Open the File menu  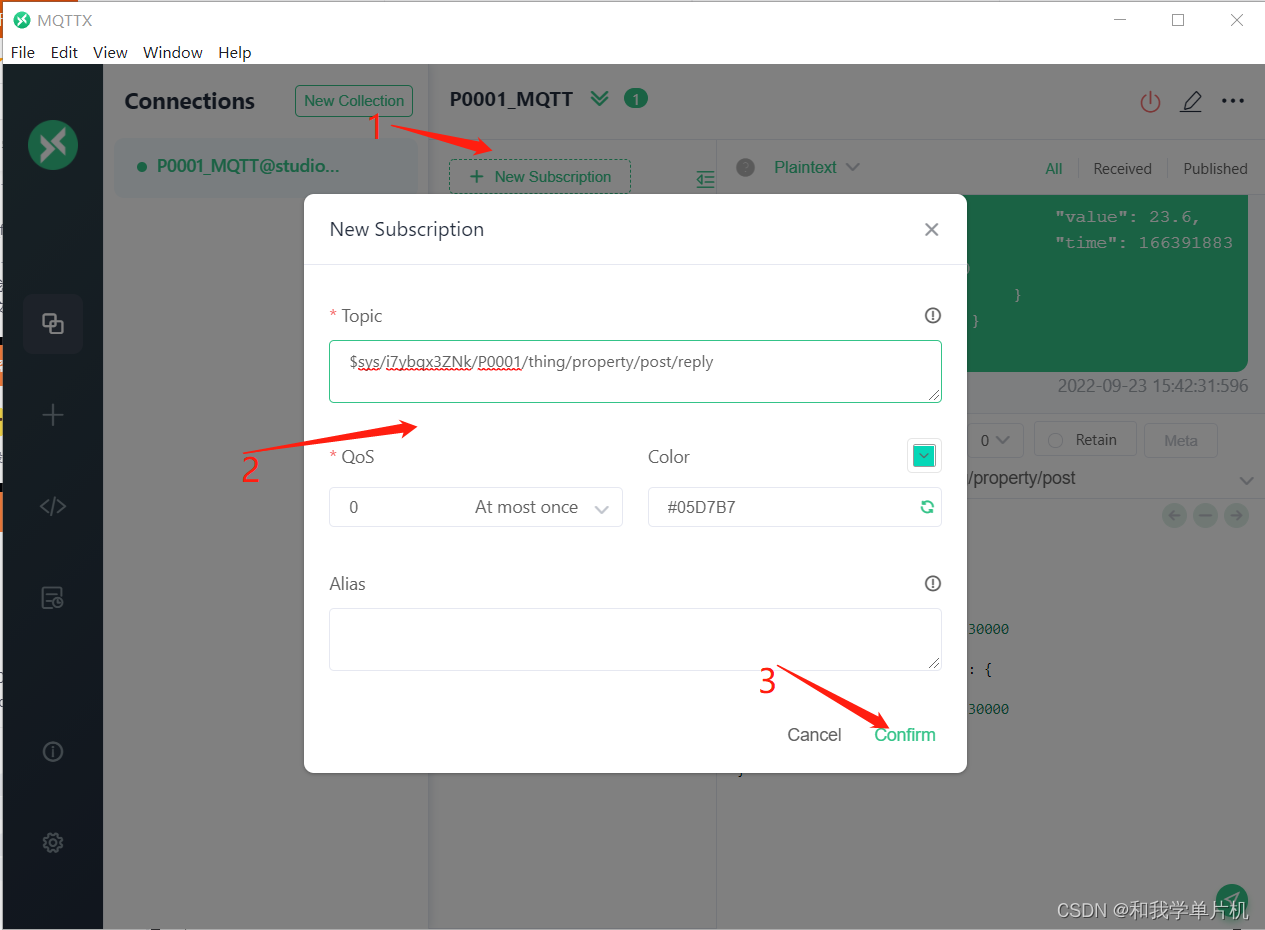pyautogui.click(x=22, y=52)
